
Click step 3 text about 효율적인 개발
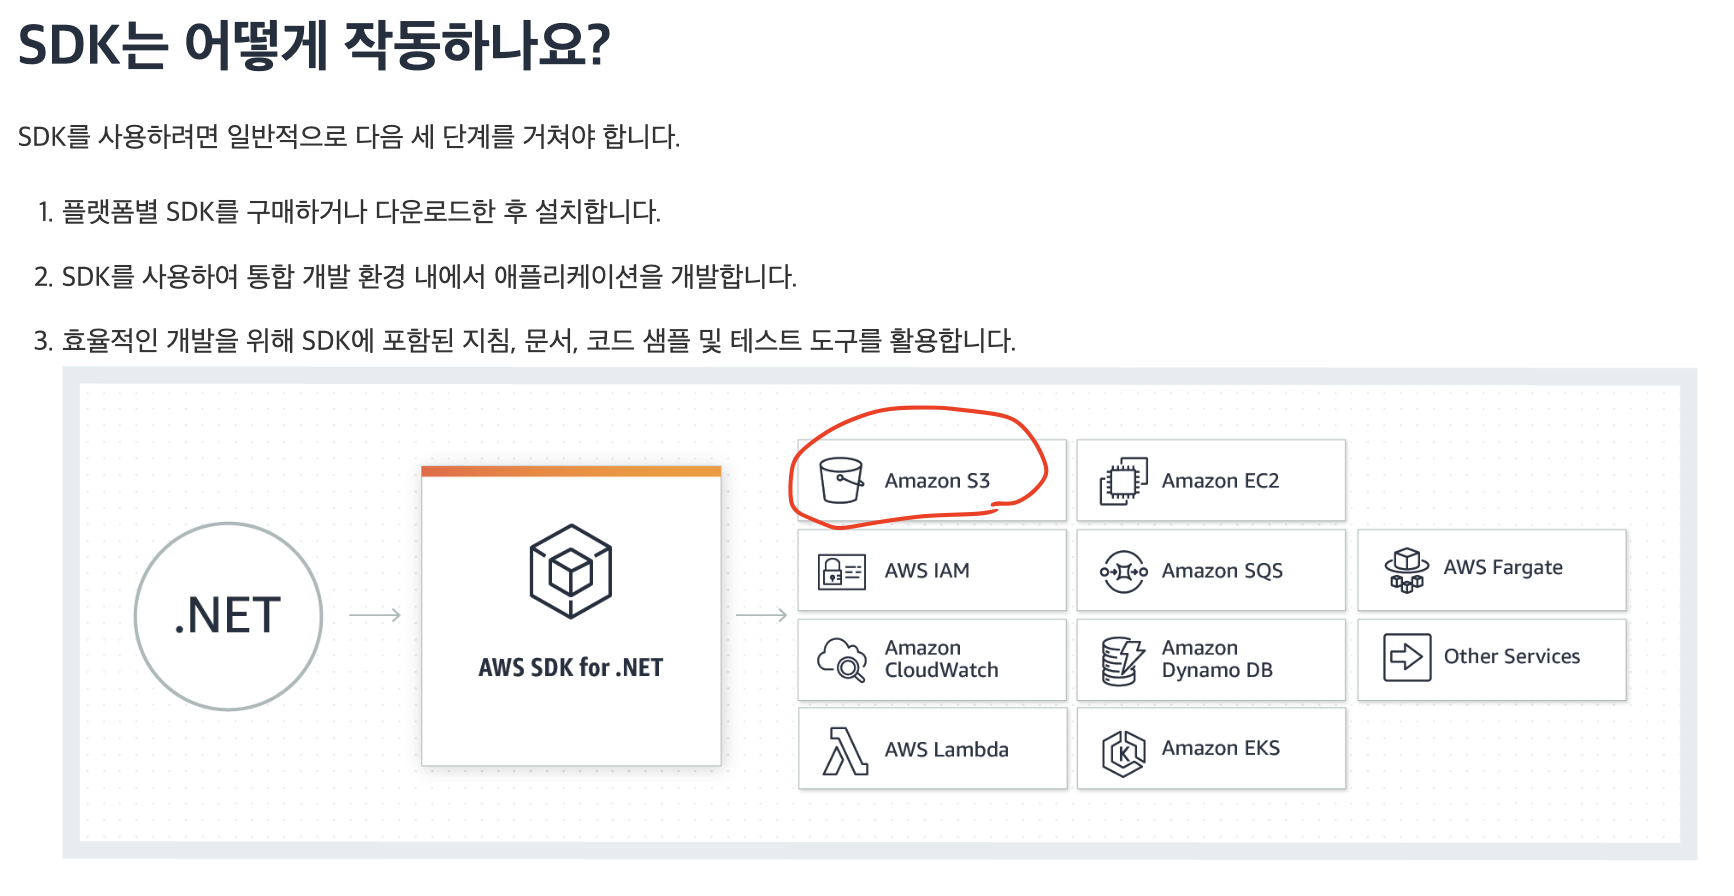[538, 341]
